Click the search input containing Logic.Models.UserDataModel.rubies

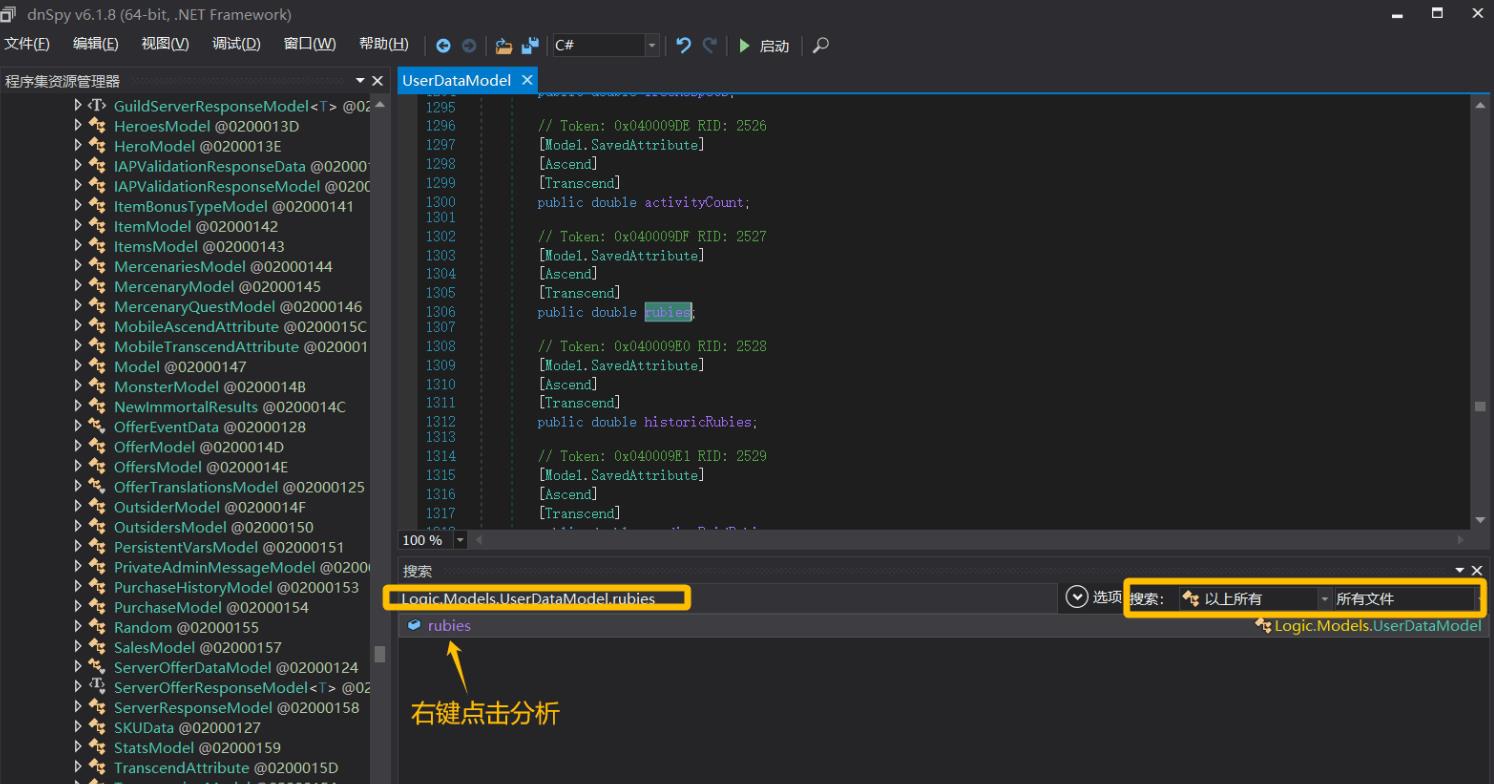coord(726,598)
